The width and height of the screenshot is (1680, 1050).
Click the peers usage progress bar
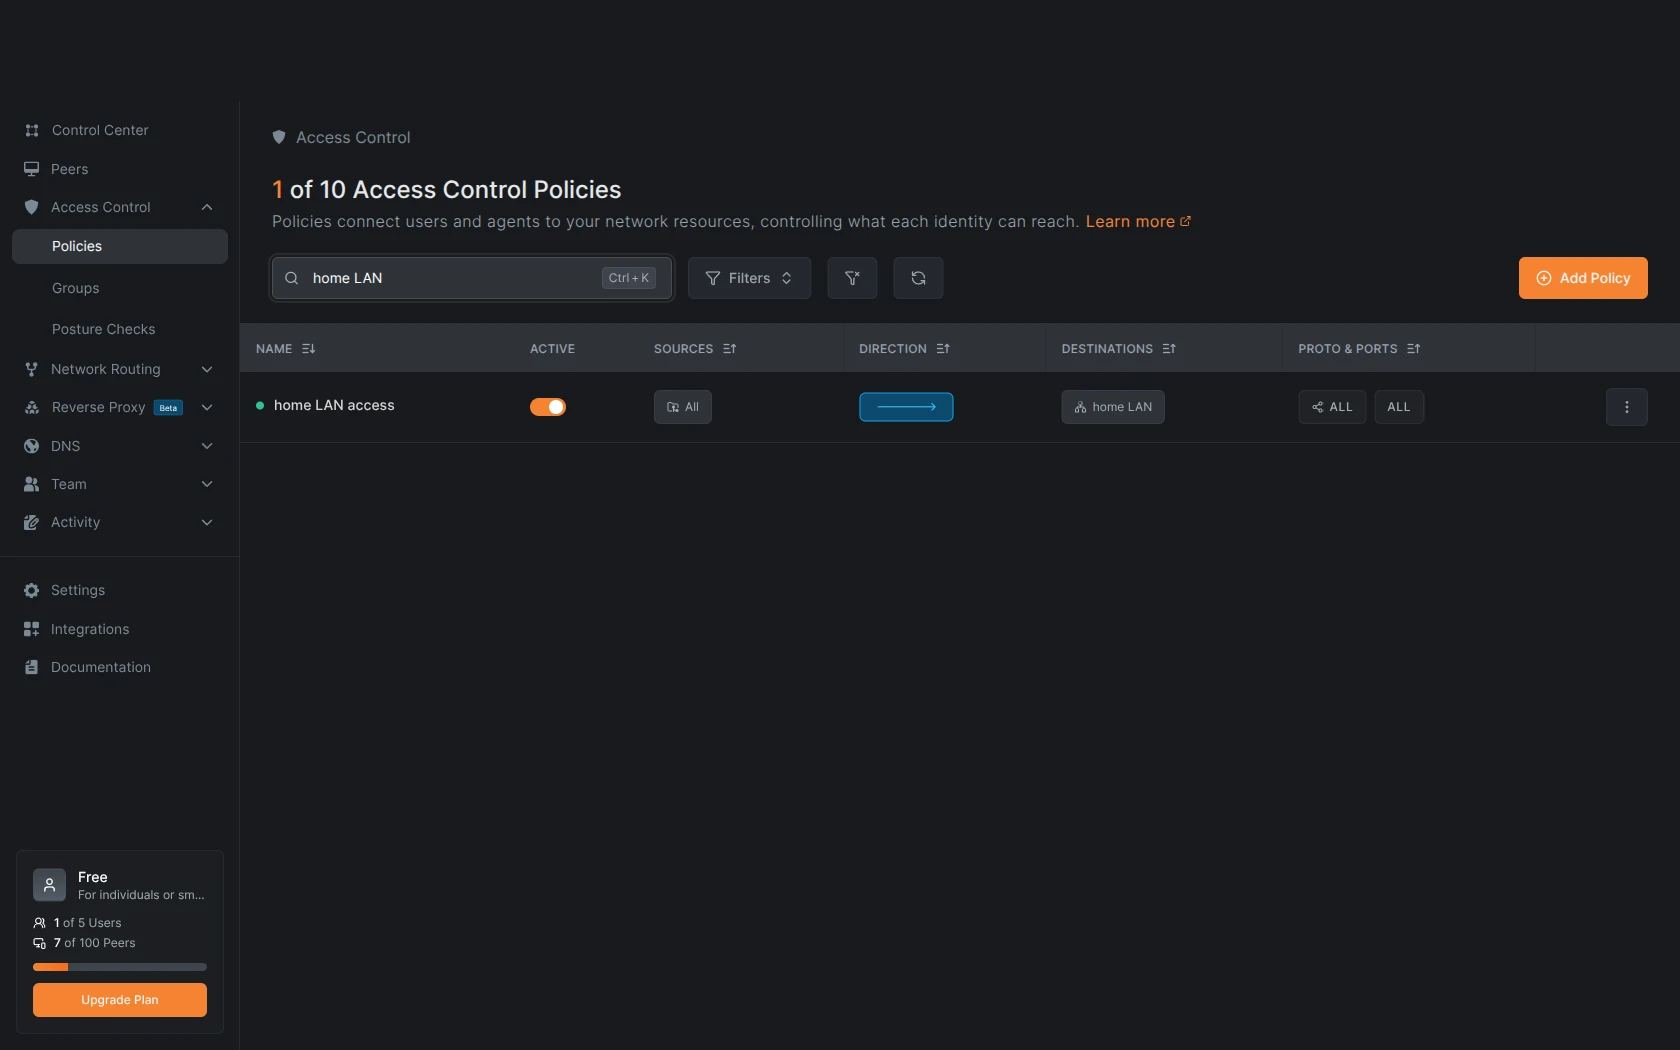tap(120, 967)
